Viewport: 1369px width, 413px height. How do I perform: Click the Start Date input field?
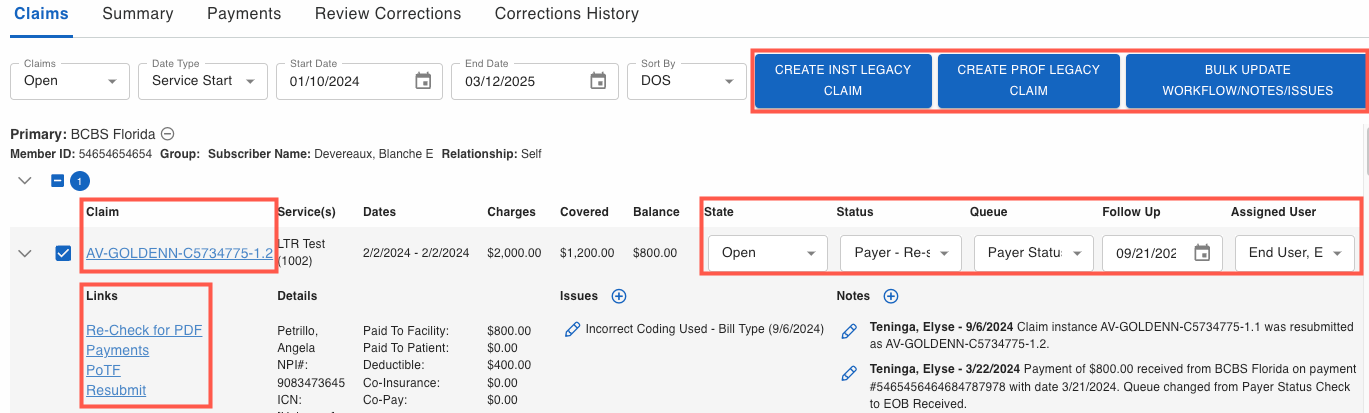click(x=345, y=81)
